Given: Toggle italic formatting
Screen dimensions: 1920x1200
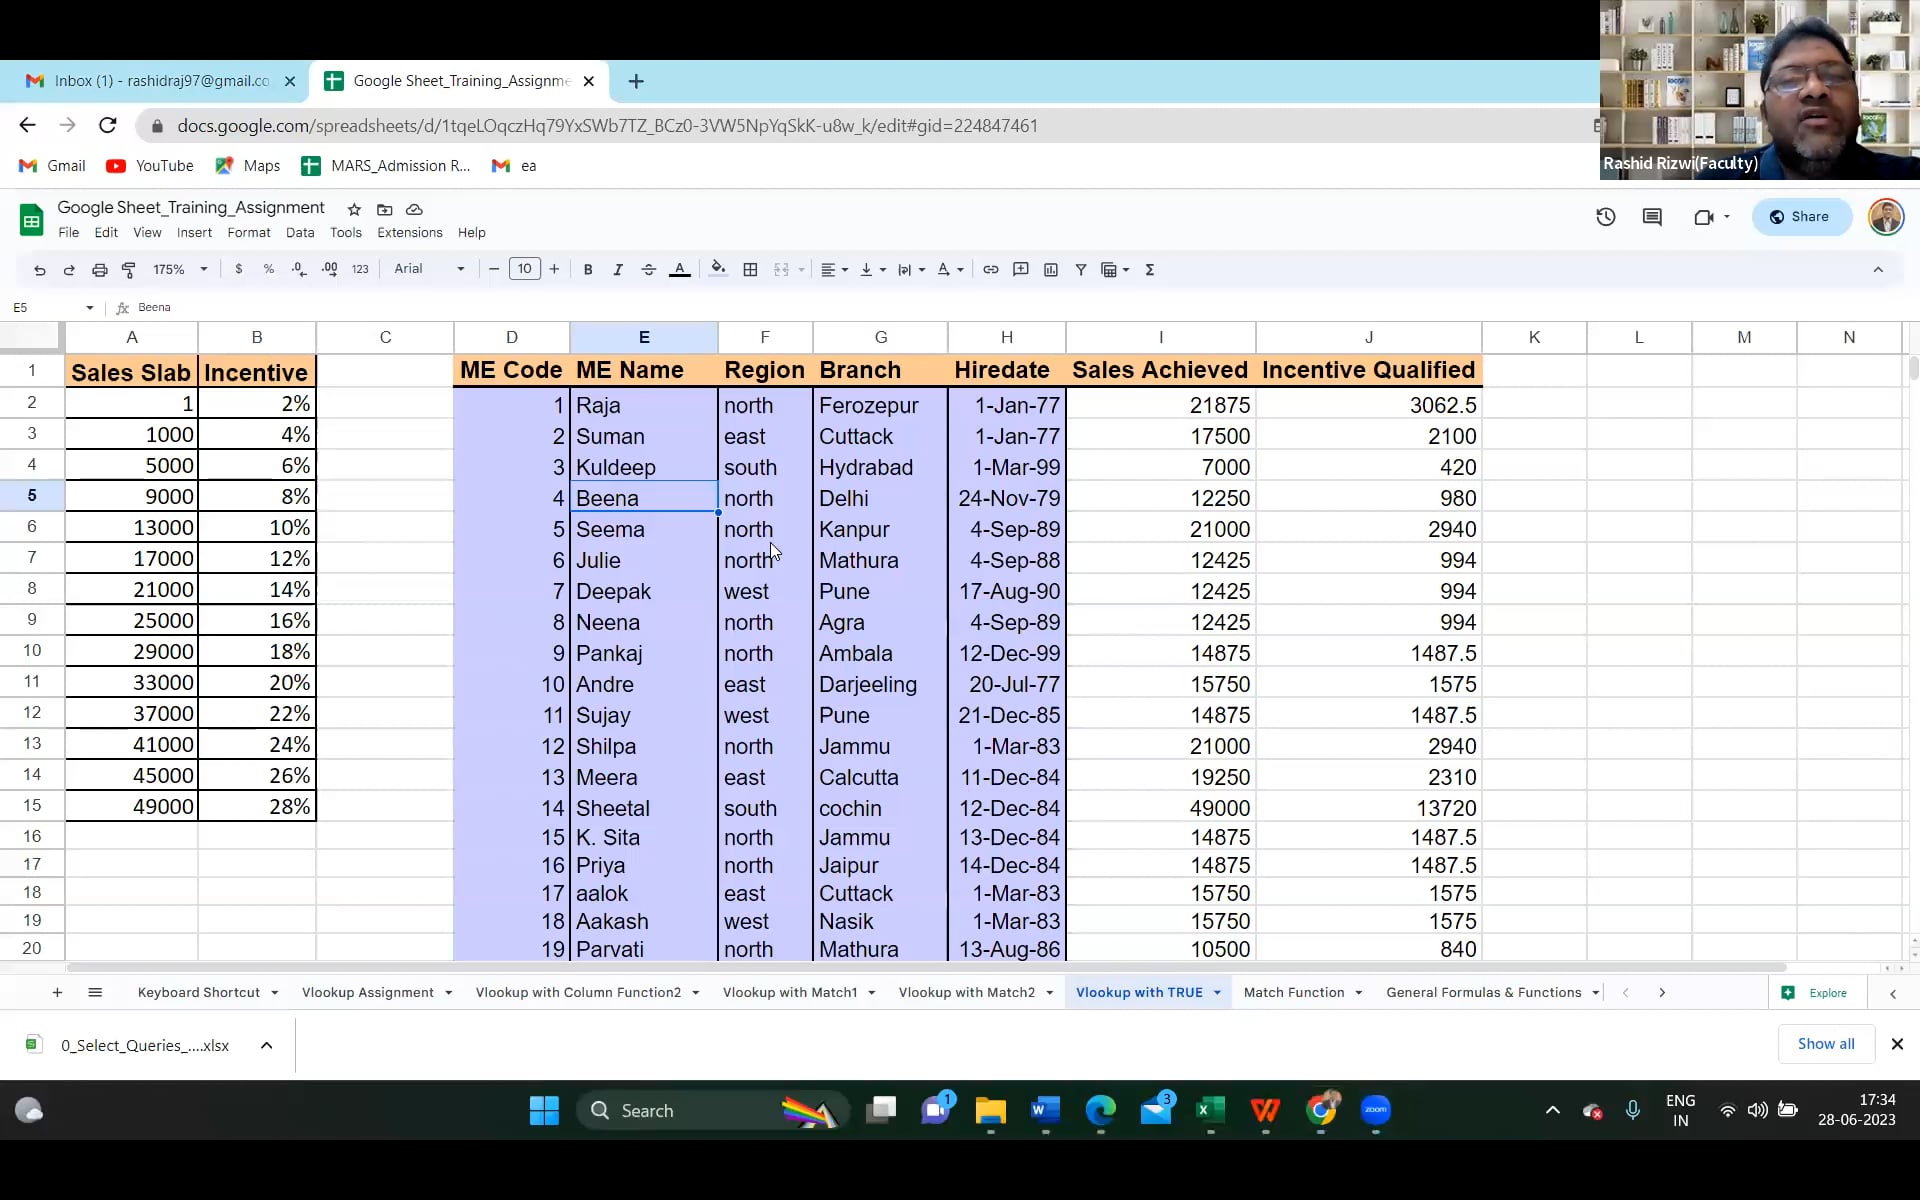Looking at the screenshot, I should 618,269.
